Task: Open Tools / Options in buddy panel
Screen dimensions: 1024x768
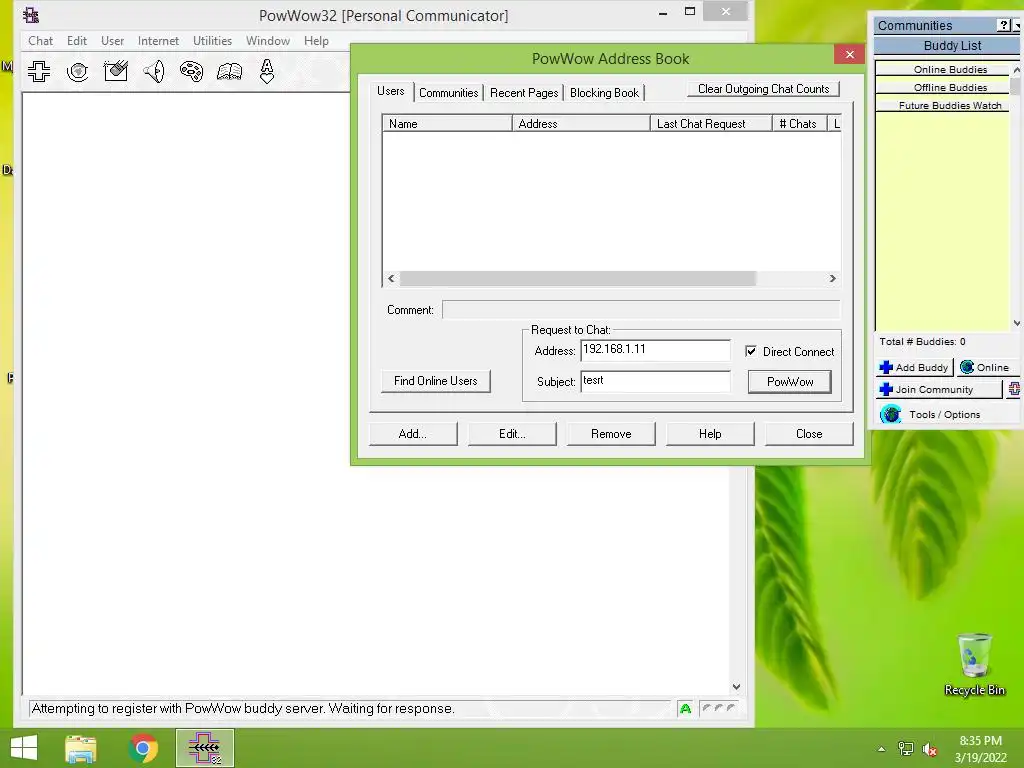Action: point(944,414)
